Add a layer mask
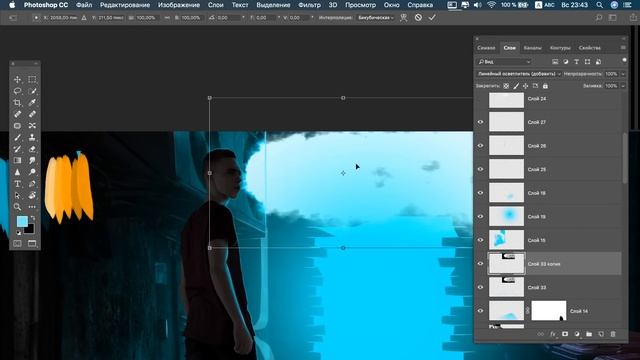The height and width of the screenshot is (360, 640). [x=565, y=334]
